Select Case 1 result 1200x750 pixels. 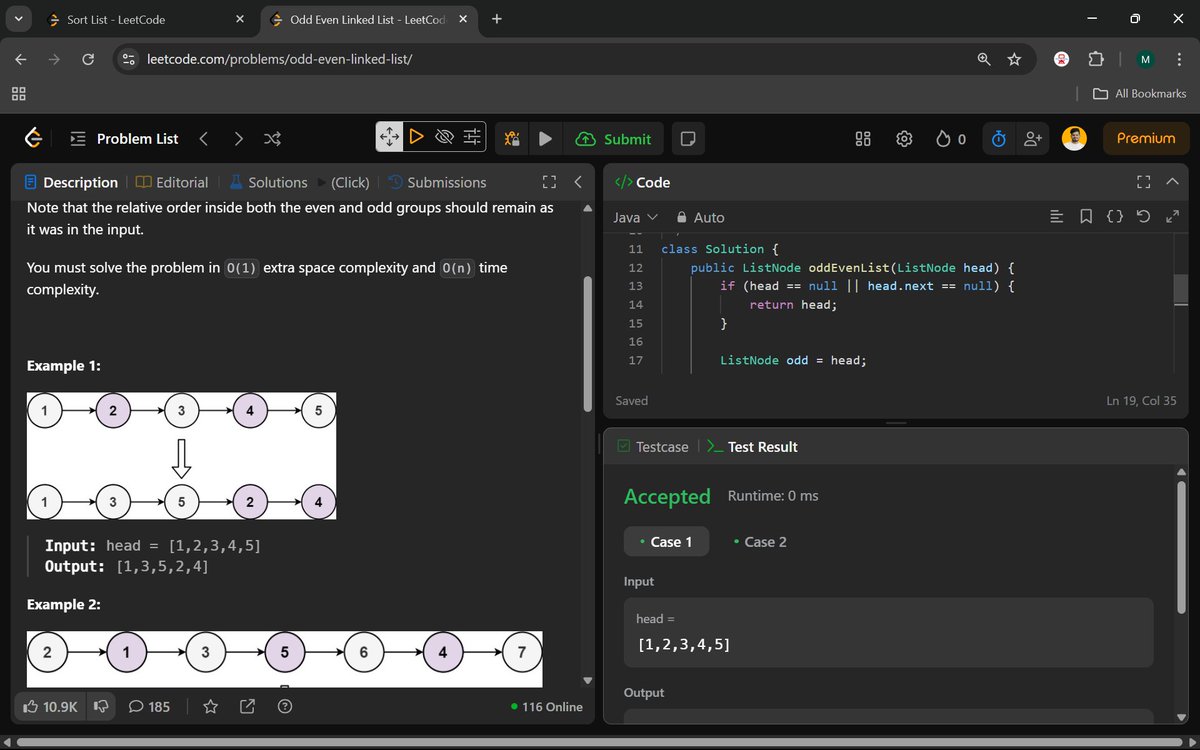[666, 542]
